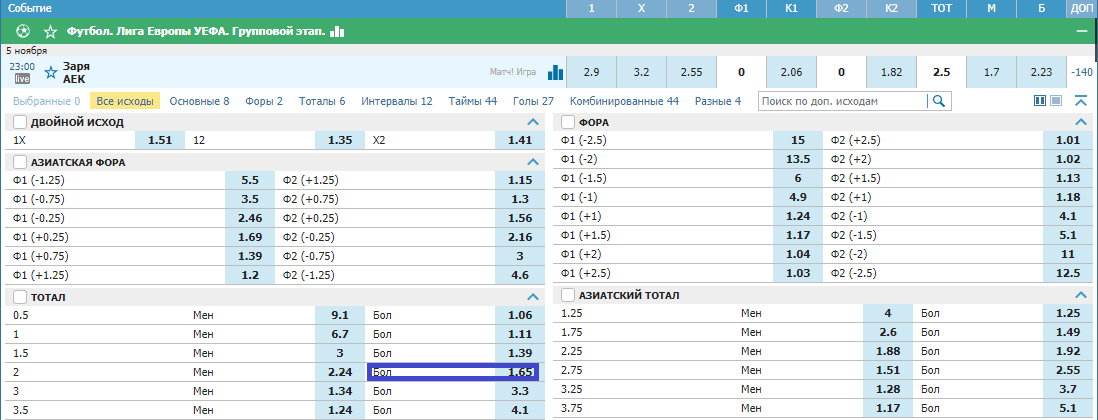
Task: Select Ф1 (+0.75) odds 1.39
Action: coord(250,256)
